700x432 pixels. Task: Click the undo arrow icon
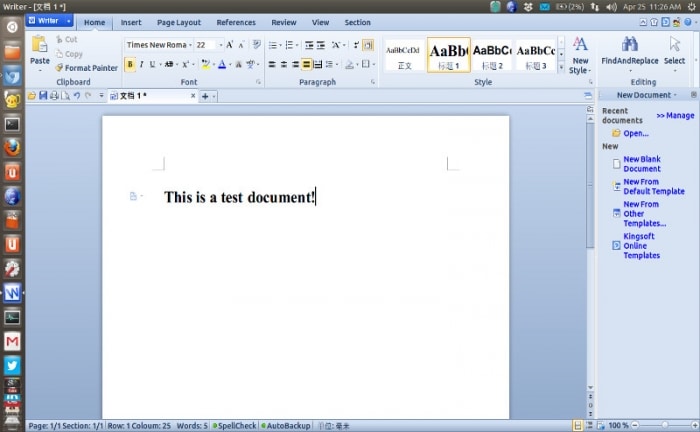[x=77, y=96]
